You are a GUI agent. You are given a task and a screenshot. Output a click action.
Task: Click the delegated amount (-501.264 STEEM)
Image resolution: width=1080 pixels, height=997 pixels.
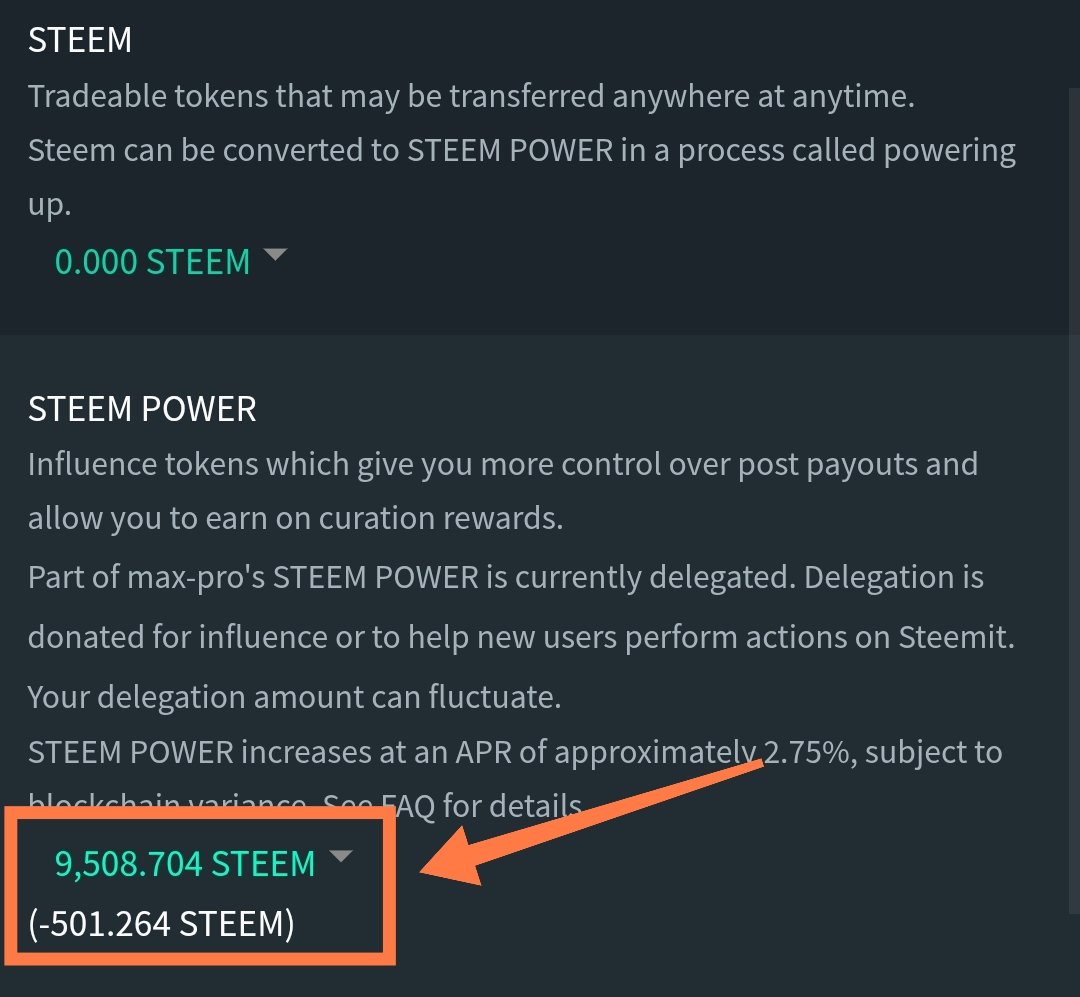coord(161,924)
